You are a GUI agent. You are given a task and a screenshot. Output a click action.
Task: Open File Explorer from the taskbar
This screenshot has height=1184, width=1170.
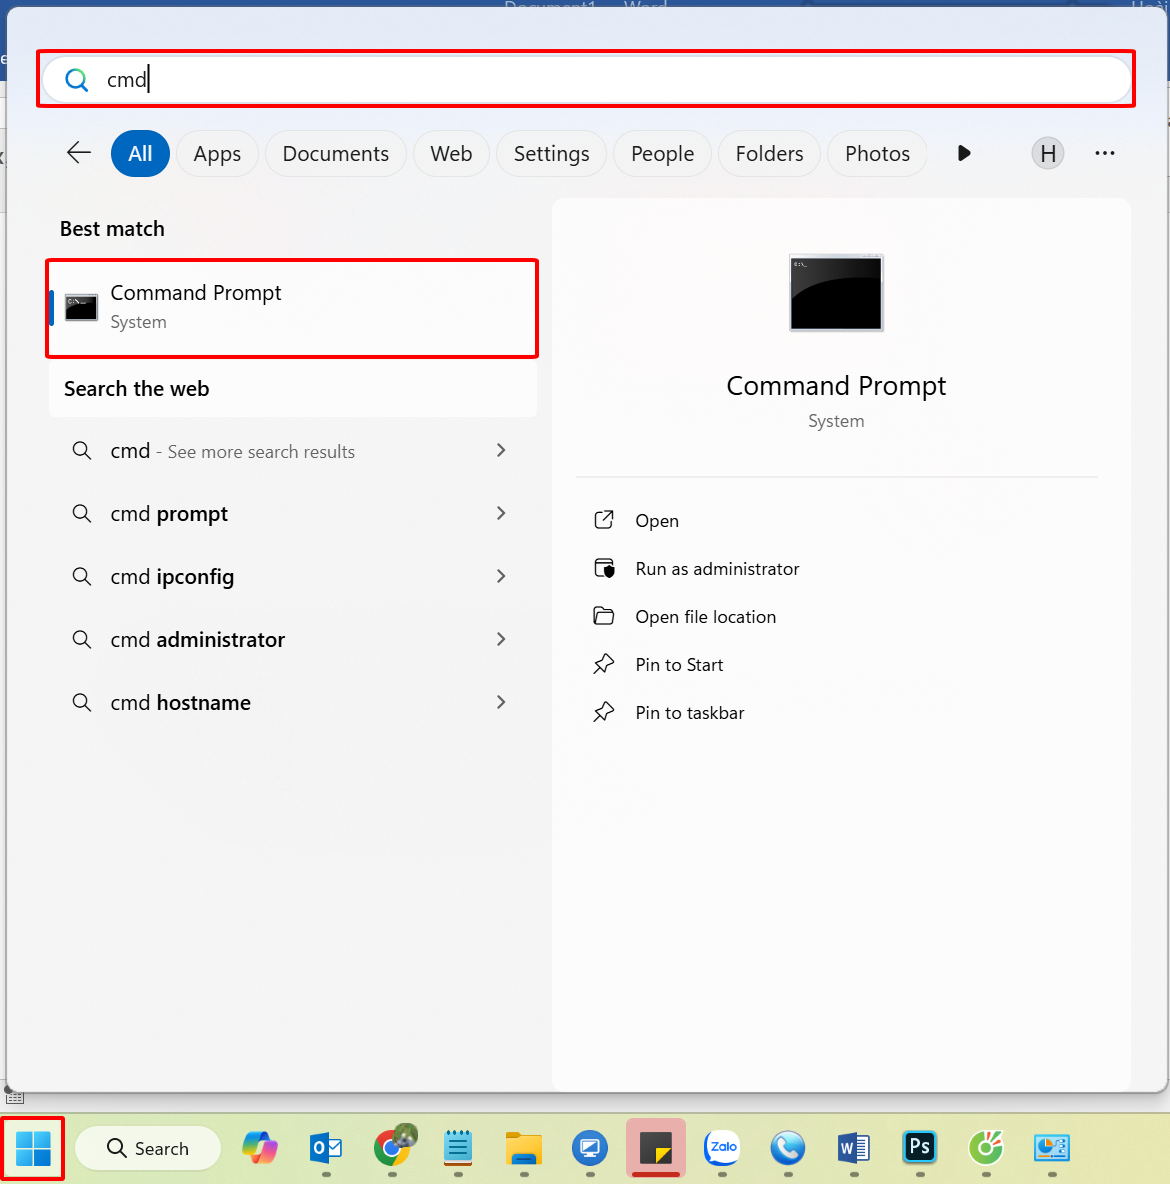(x=524, y=1147)
